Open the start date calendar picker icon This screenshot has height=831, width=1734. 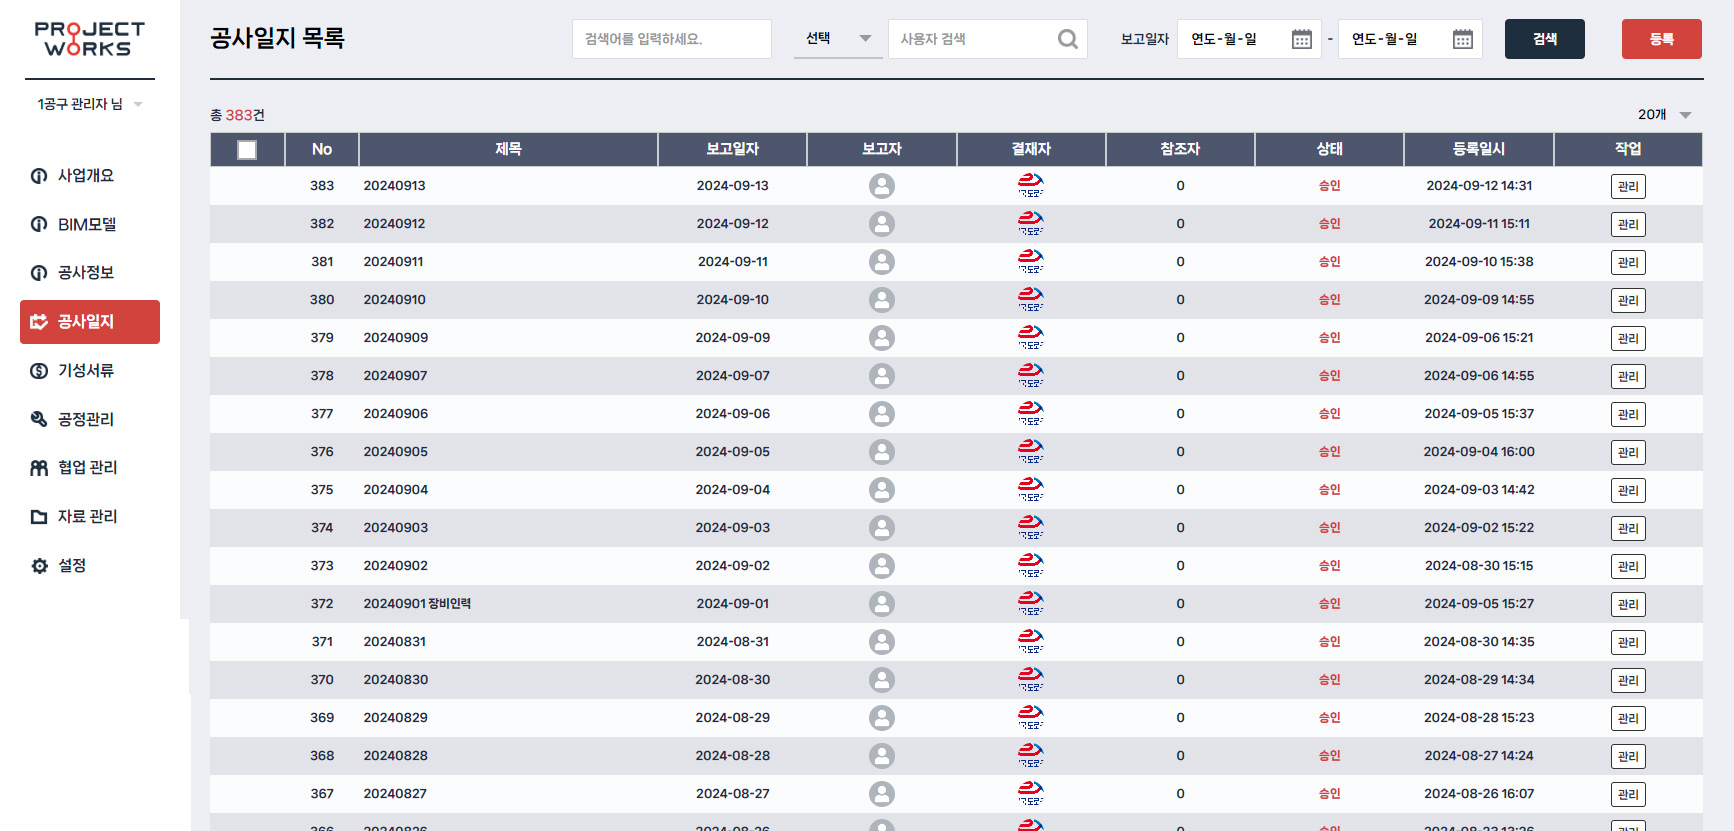point(1301,39)
